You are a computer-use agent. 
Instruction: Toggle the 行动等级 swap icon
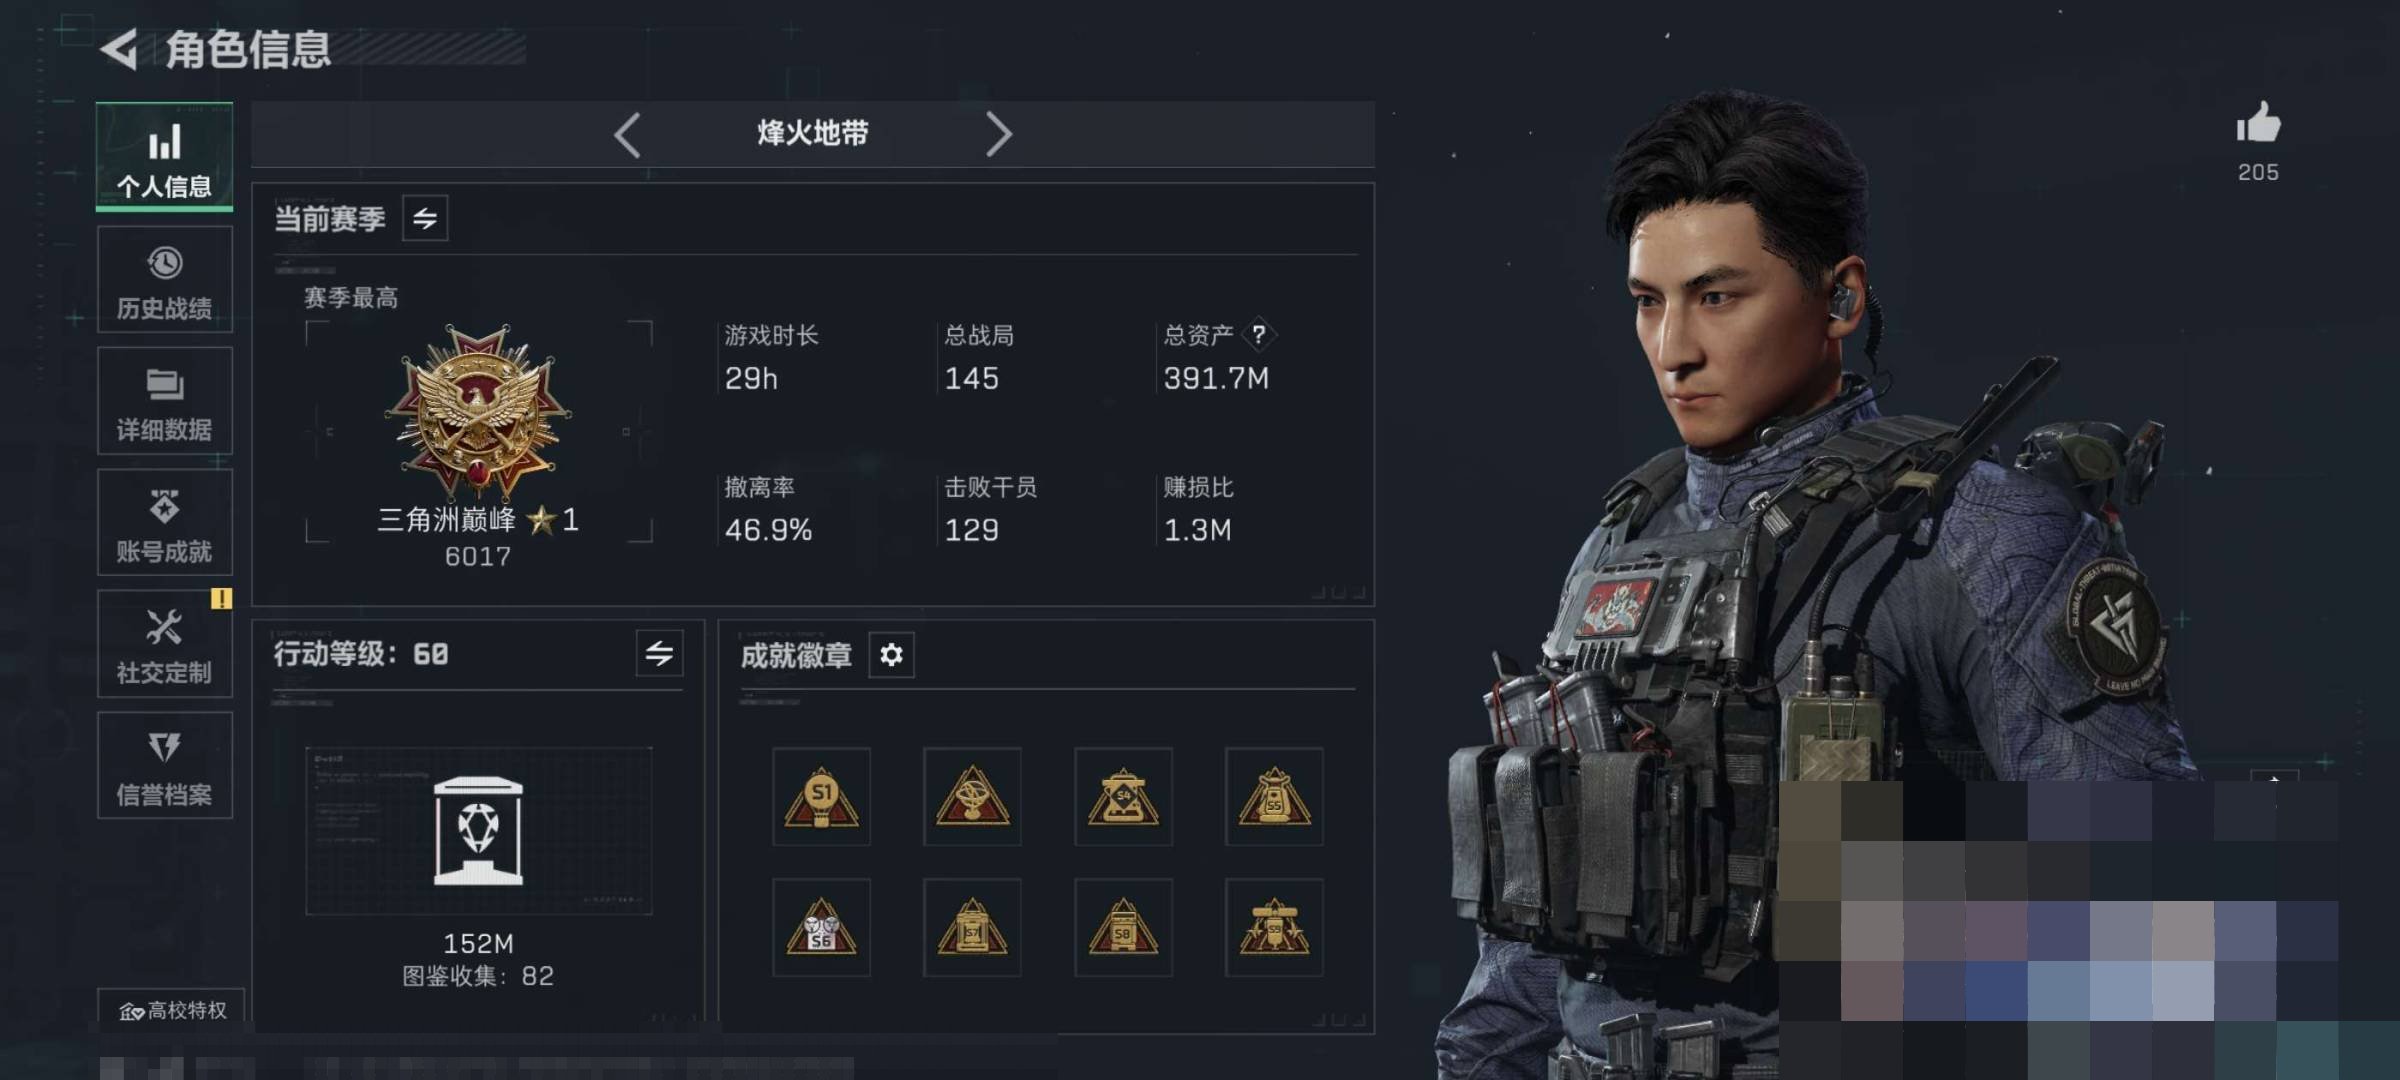659,653
